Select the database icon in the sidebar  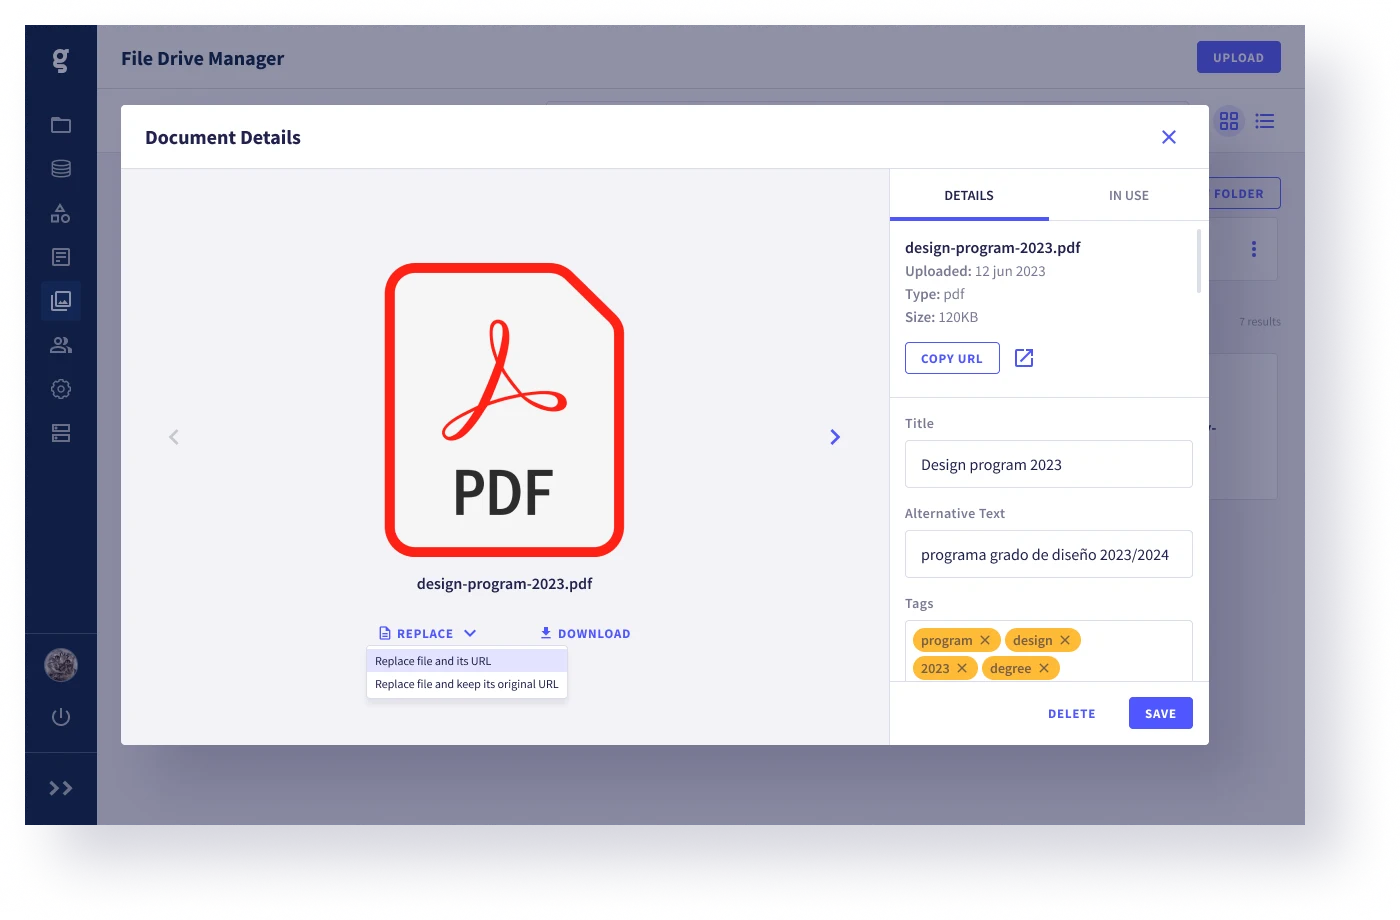60,168
